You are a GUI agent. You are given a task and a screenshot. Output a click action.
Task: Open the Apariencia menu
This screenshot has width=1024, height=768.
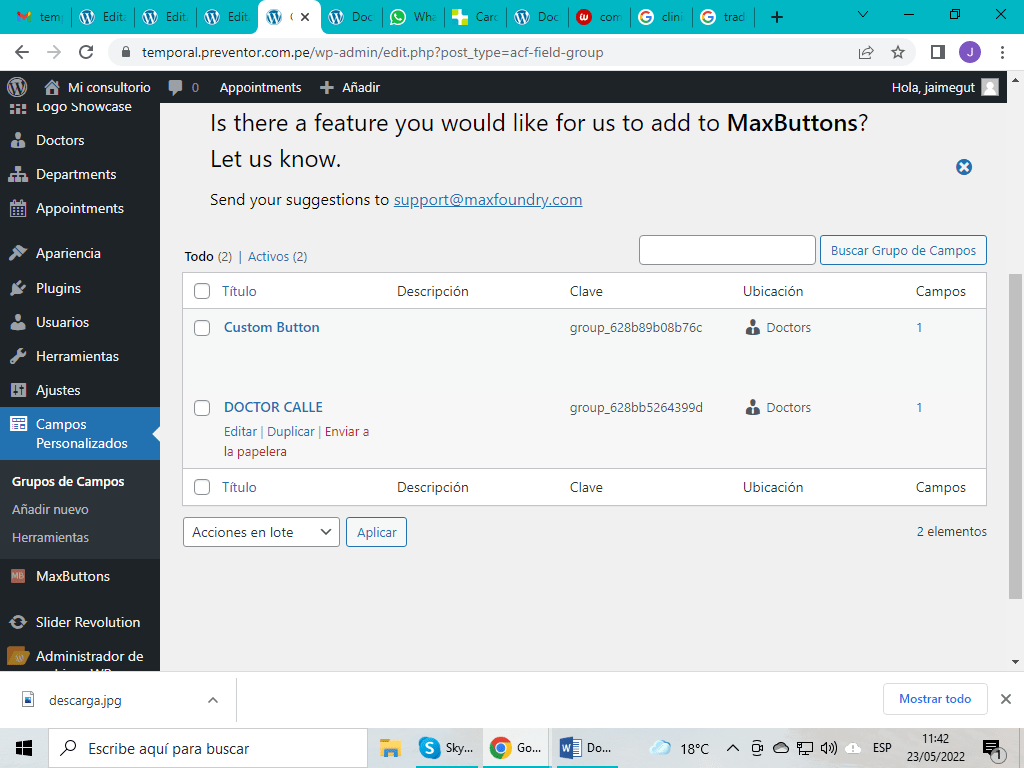click(x=68, y=253)
